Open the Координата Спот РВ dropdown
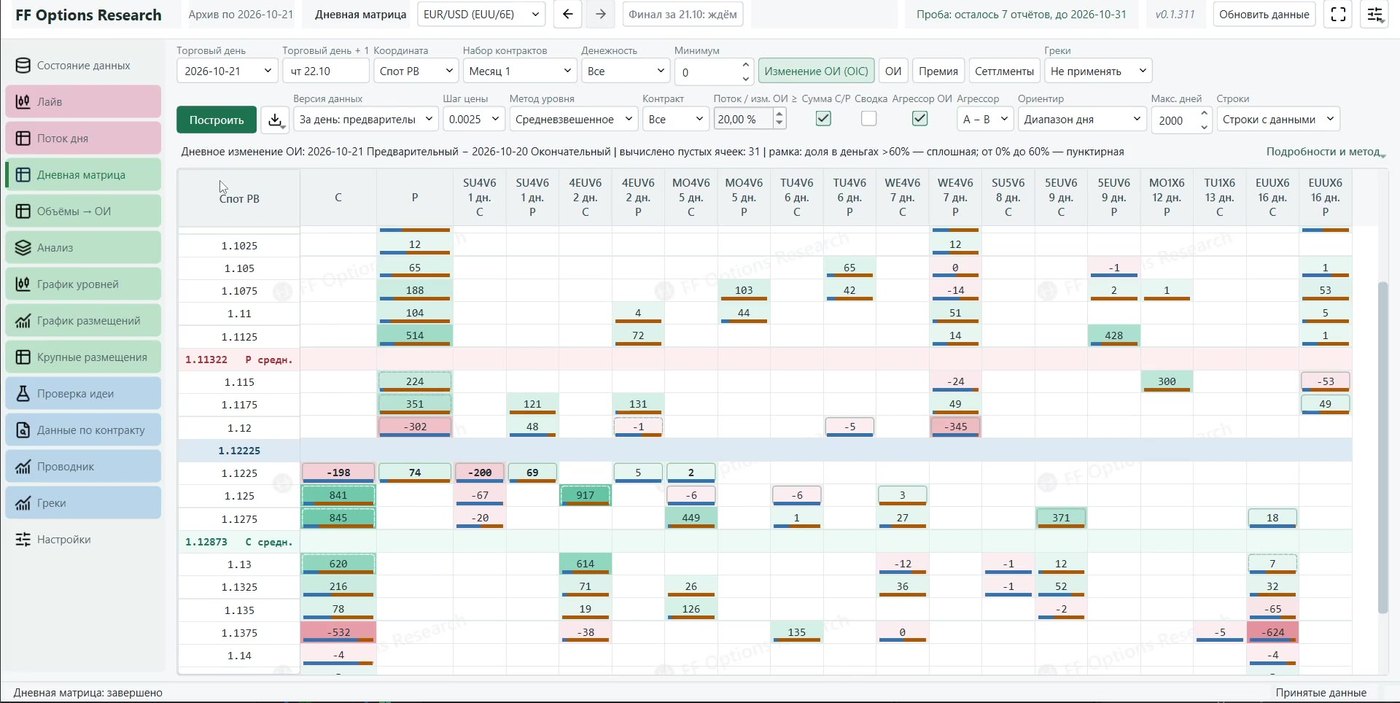1400x703 pixels. (415, 71)
